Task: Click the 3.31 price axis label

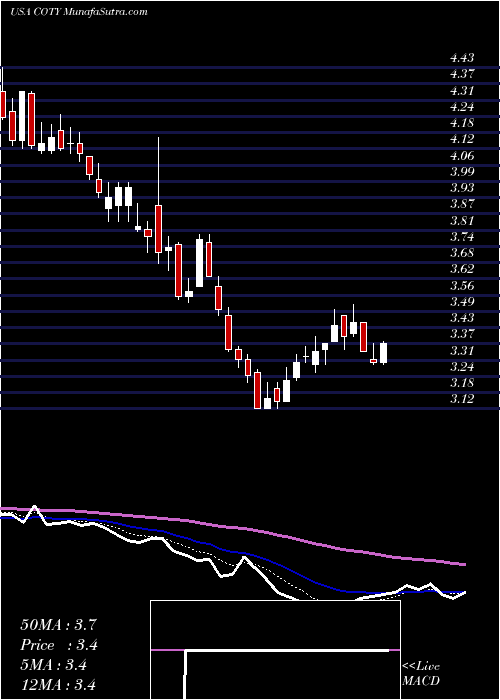Action: (462, 350)
